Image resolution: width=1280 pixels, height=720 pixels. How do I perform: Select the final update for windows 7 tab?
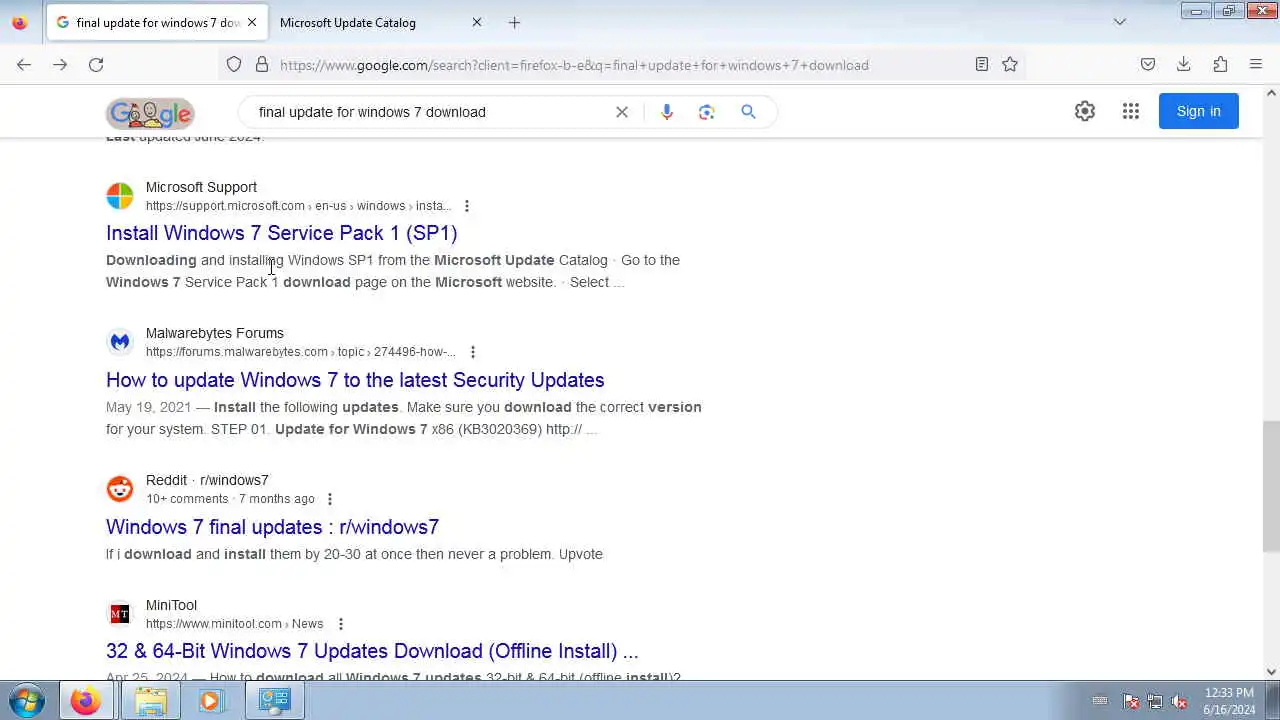pos(156,22)
